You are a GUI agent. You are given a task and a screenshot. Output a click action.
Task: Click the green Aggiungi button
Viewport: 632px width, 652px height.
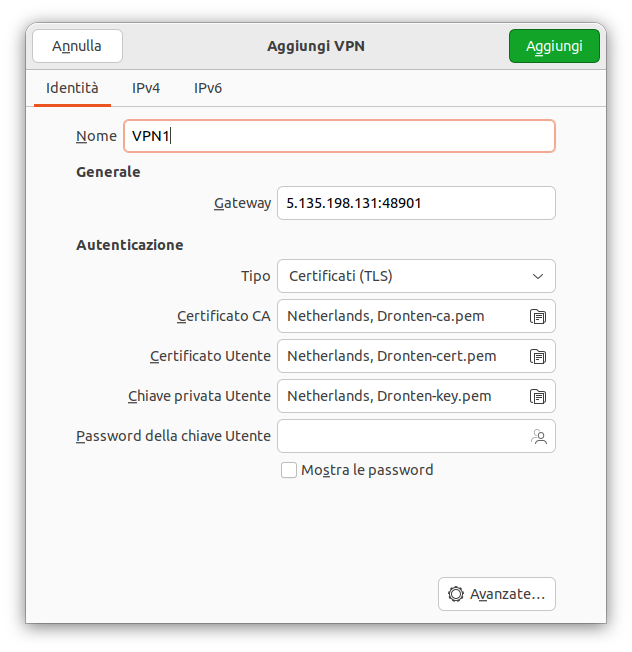tap(554, 46)
